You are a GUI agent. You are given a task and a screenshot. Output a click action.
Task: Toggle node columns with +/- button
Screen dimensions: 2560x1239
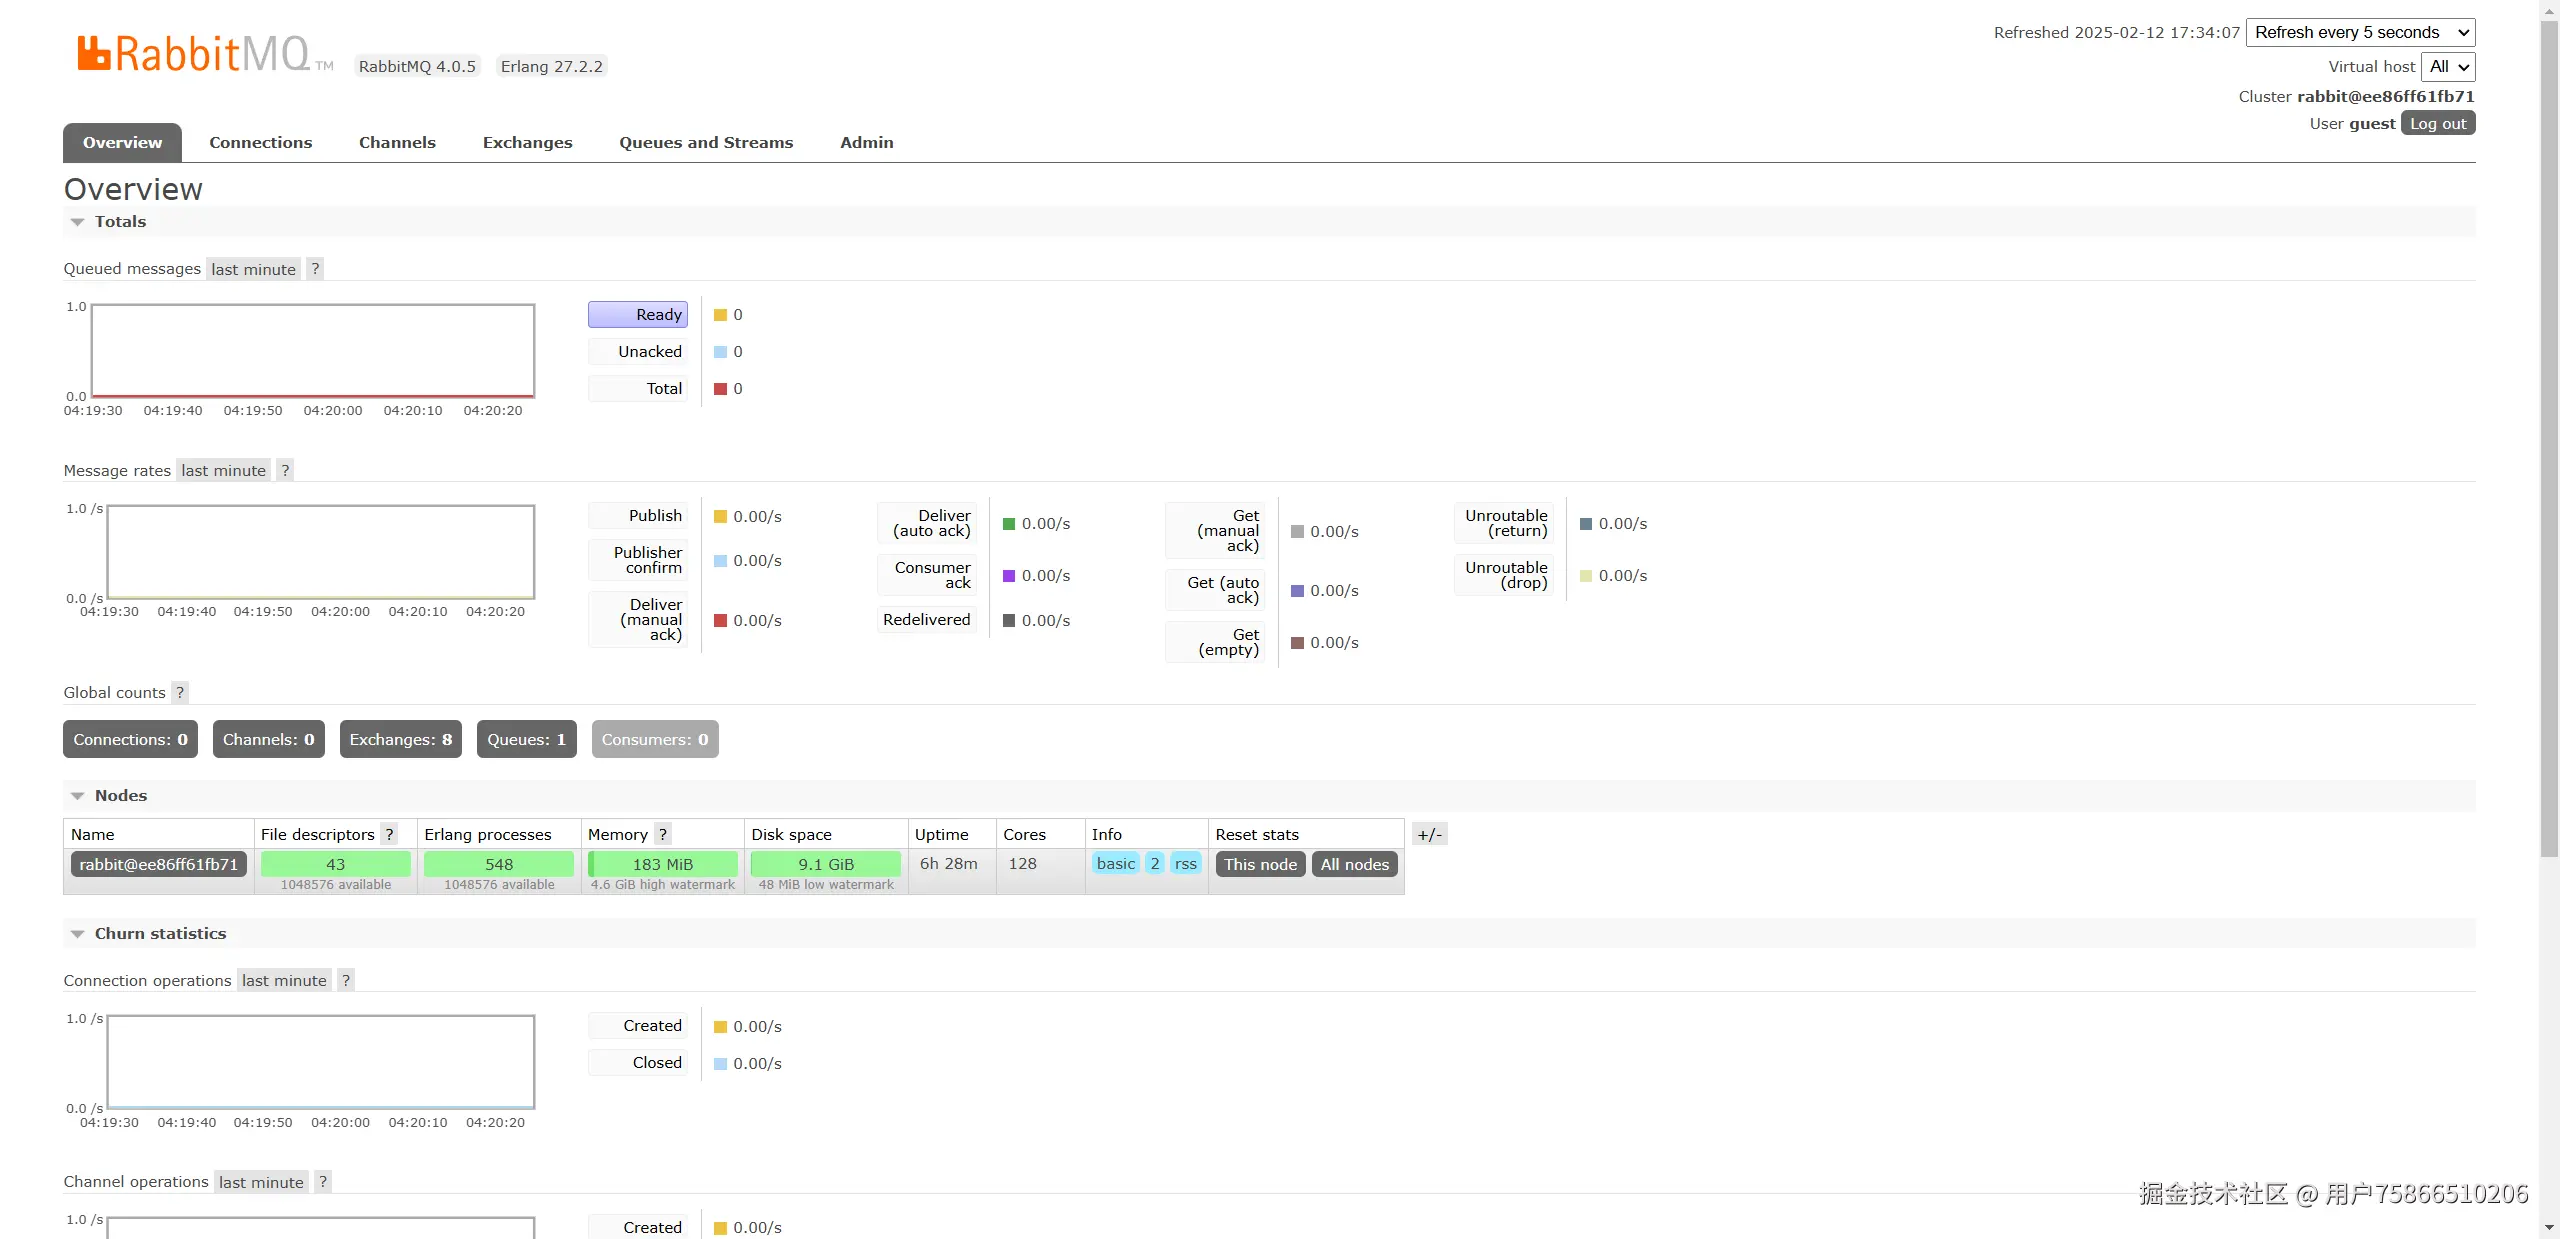(x=1429, y=834)
